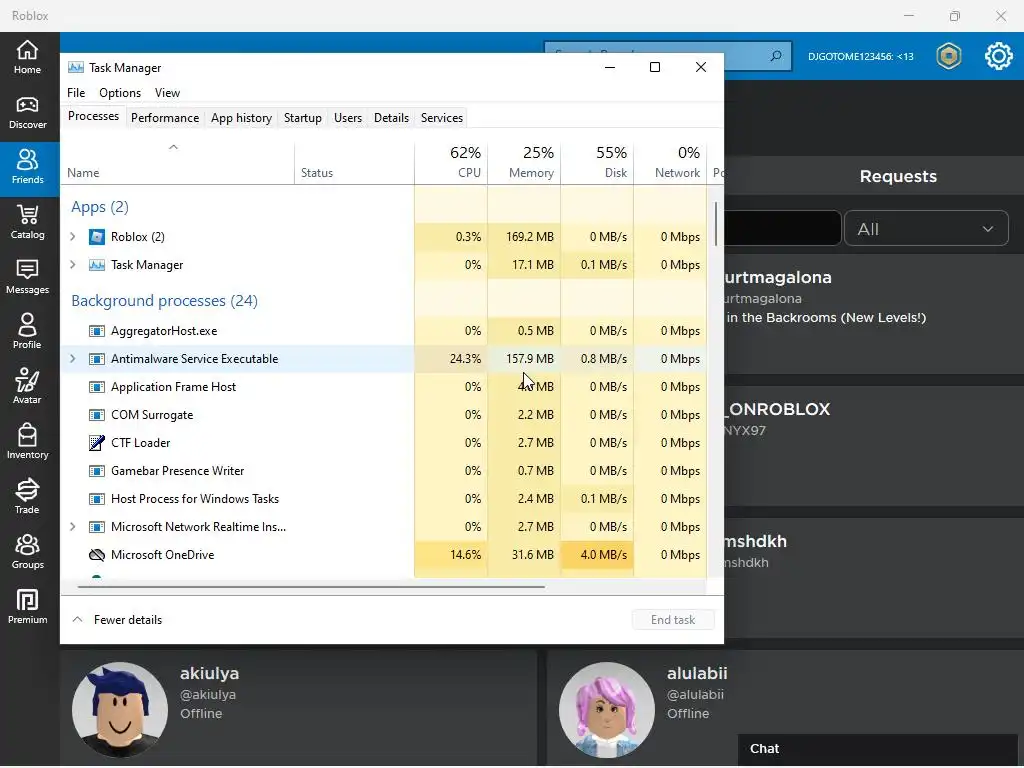The width and height of the screenshot is (1024, 768).
Task: Select the Application Frame Host process row
Action: click(x=383, y=387)
